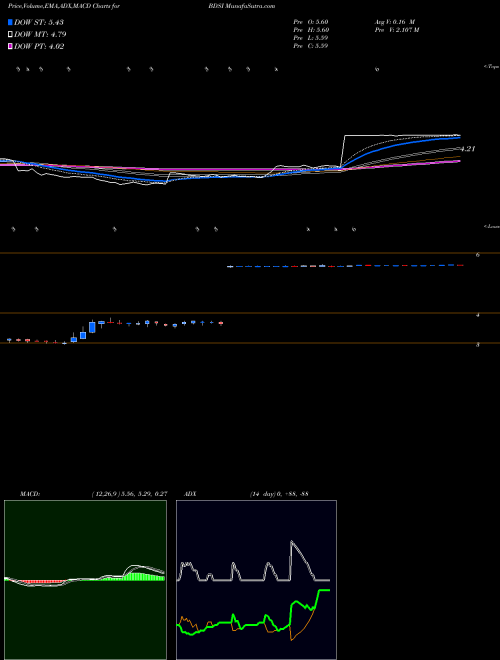Click the white DOW MT legend swatch
This screenshot has width=500, height=660.
tap(11, 35)
